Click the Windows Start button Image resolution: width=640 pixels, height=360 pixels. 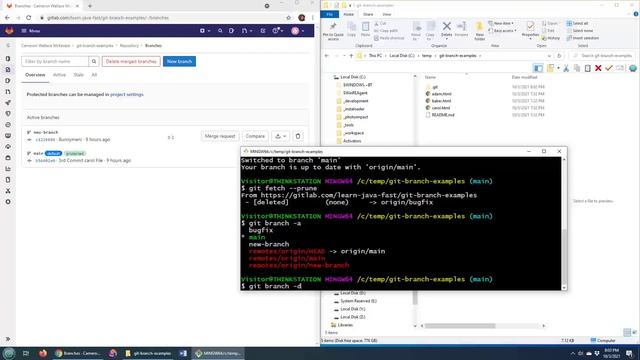tap(9, 353)
